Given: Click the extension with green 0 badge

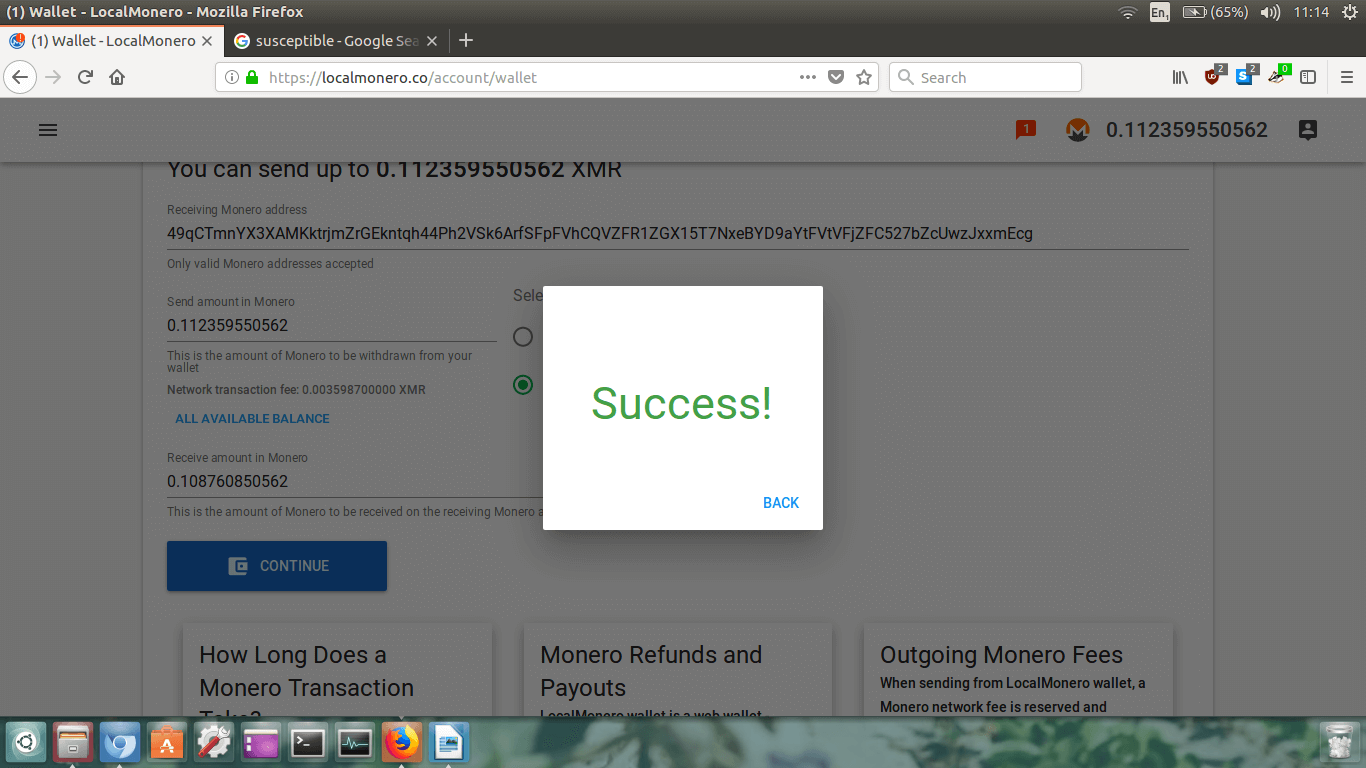Looking at the screenshot, I should tap(1278, 76).
